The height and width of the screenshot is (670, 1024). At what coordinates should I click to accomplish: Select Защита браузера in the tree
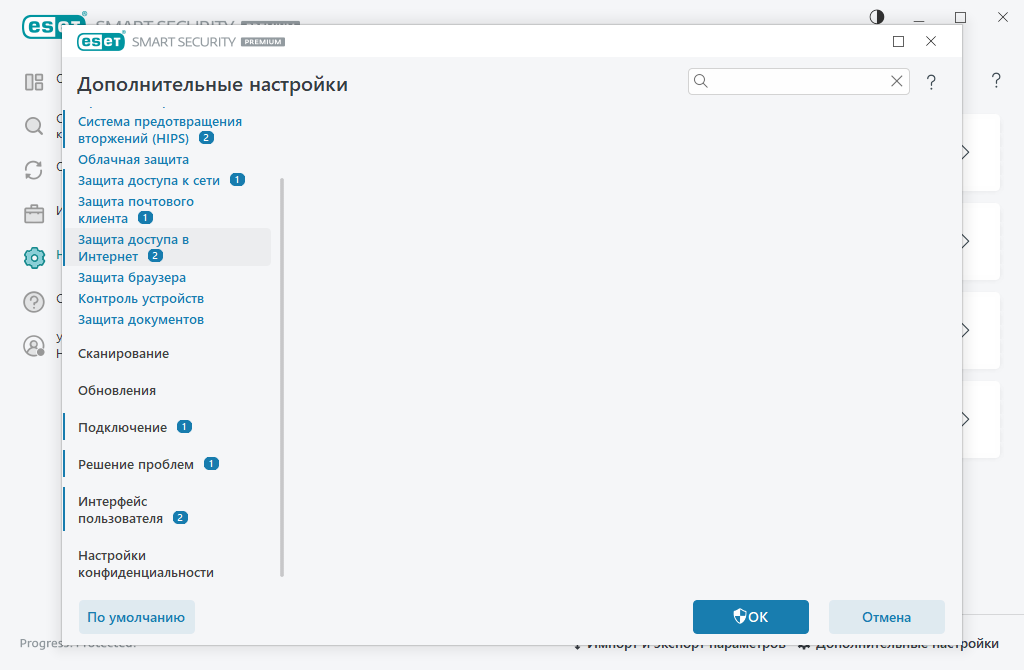pyautogui.click(x=132, y=278)
